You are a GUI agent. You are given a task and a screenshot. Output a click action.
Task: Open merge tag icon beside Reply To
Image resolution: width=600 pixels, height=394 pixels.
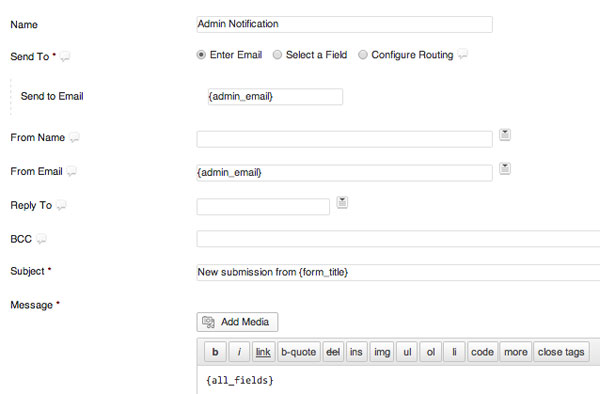(342, 202)
